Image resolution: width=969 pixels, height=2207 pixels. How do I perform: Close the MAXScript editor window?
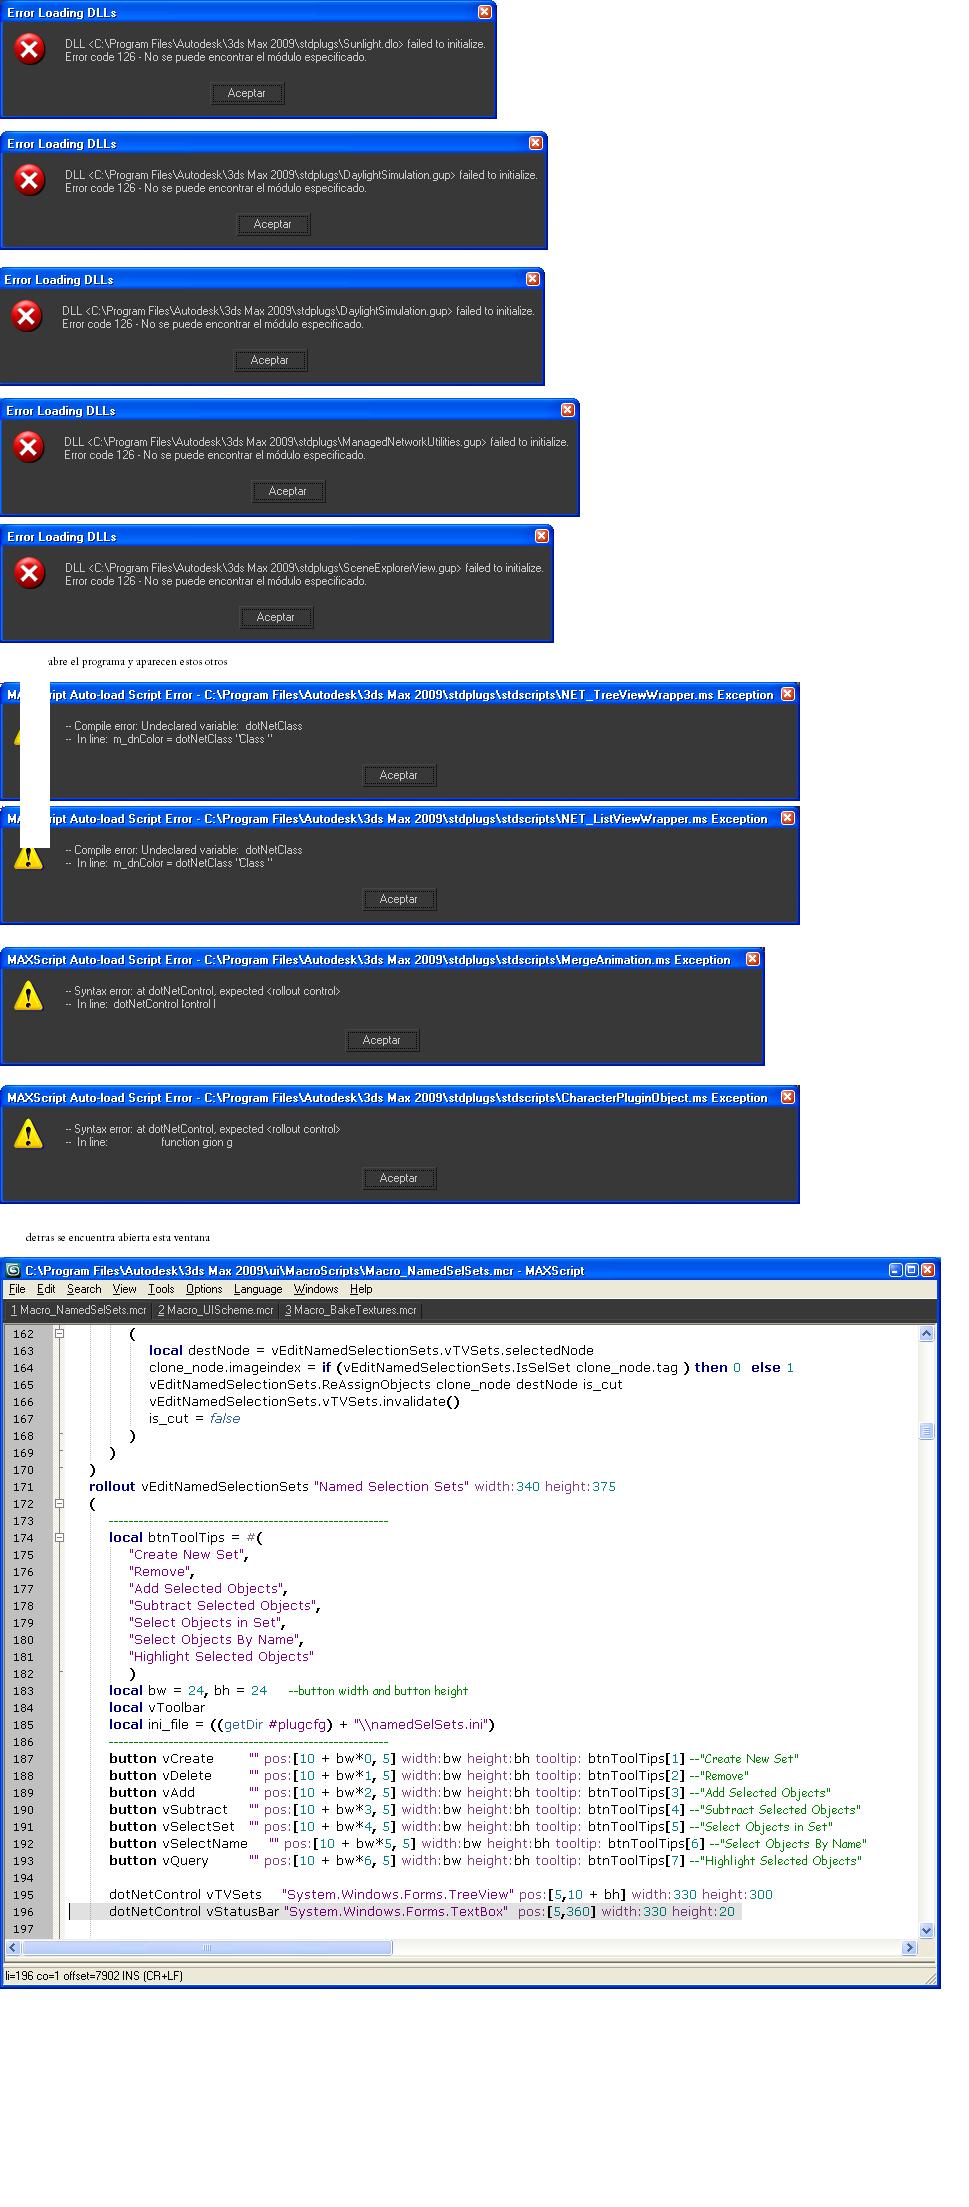(927, 1270)
